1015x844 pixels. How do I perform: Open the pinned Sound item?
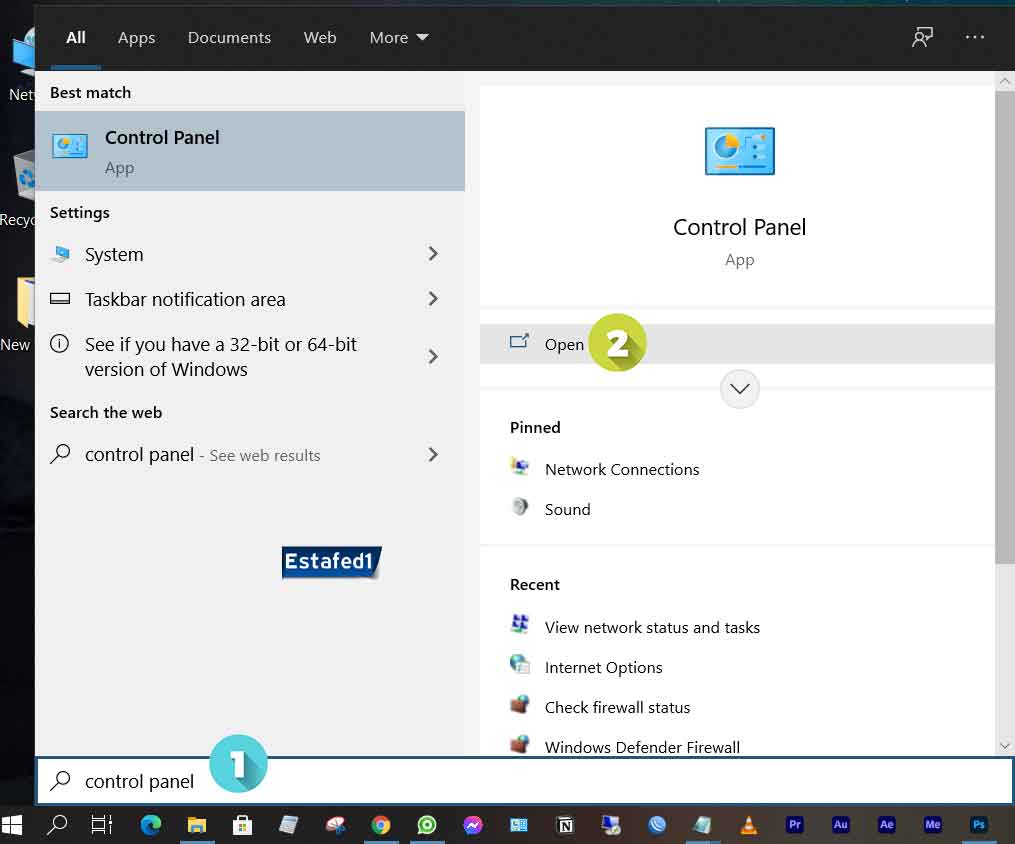coord(567,509)
